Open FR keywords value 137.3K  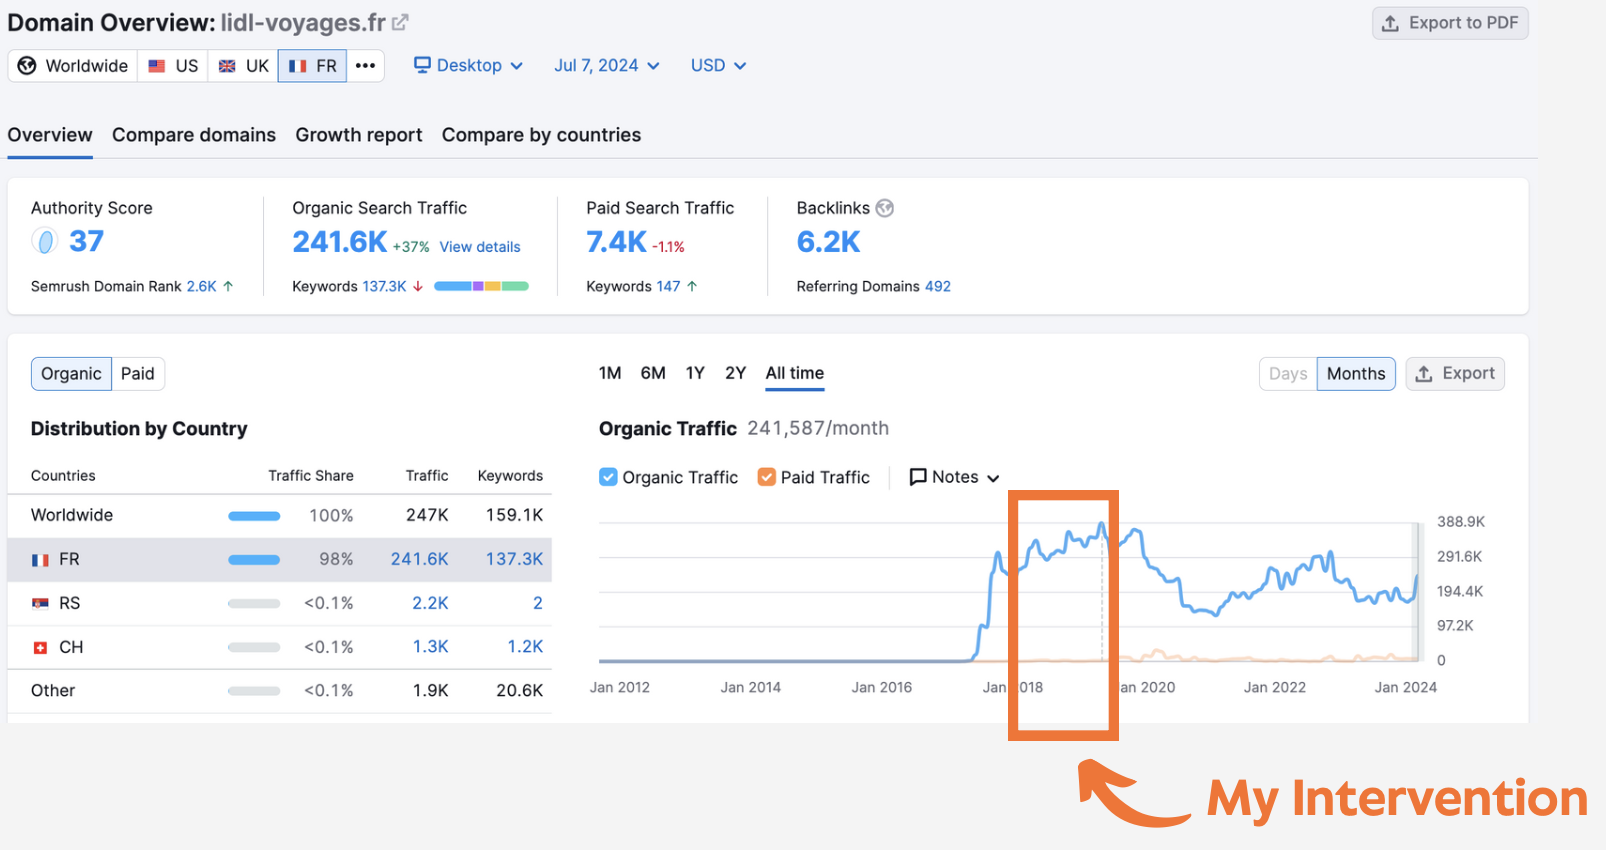[514, 559]
